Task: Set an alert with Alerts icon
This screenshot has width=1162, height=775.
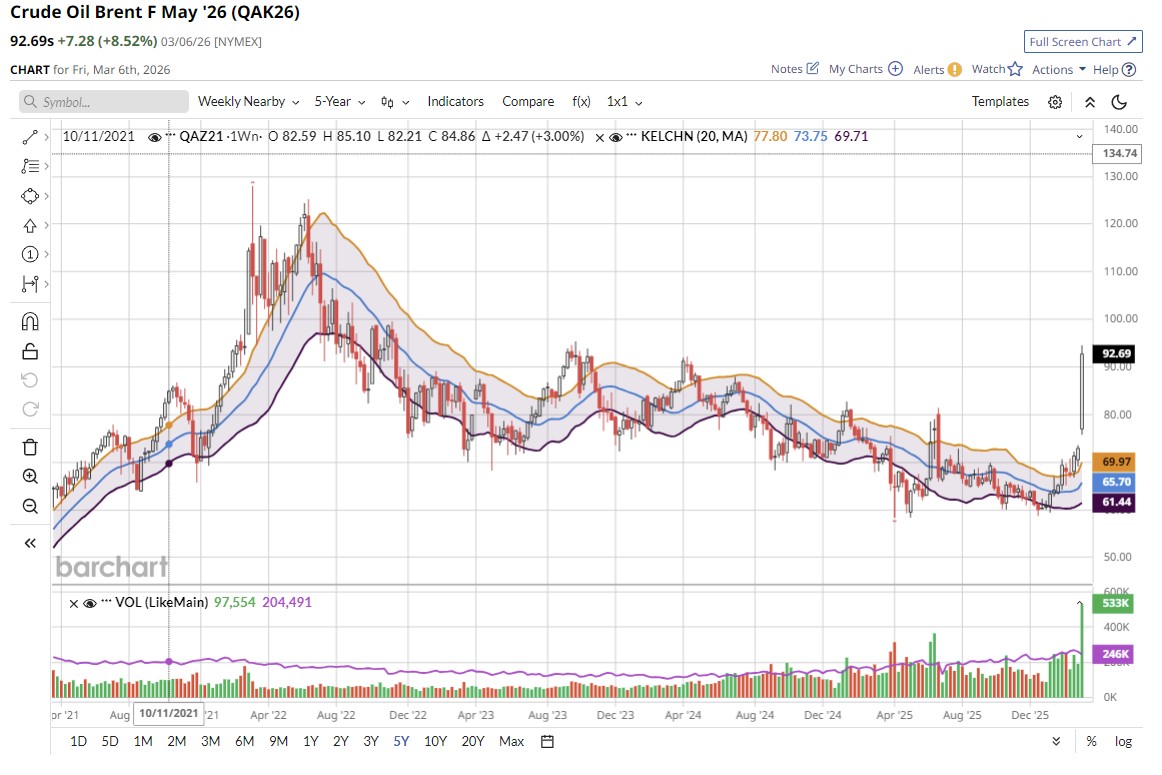Action: pyautogui.click(x=954, y=70)
